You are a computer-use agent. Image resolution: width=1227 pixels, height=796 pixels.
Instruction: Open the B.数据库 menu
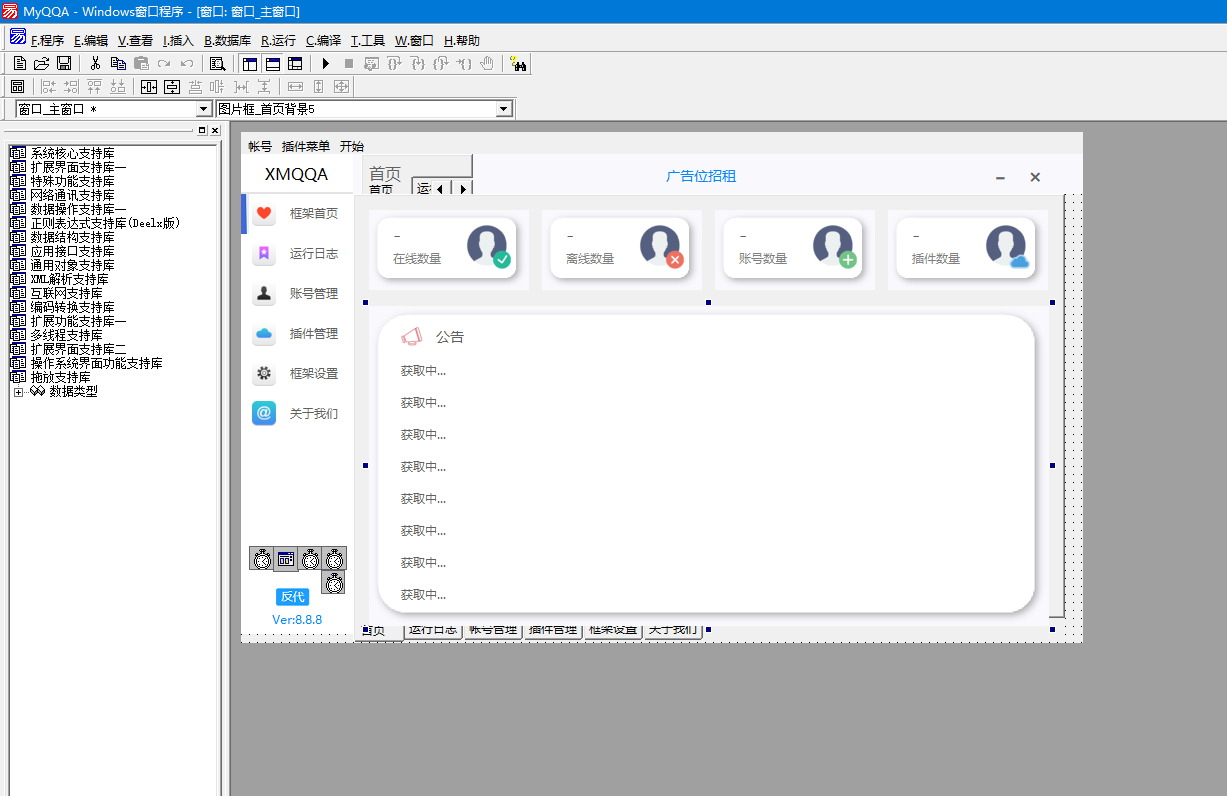227,41
